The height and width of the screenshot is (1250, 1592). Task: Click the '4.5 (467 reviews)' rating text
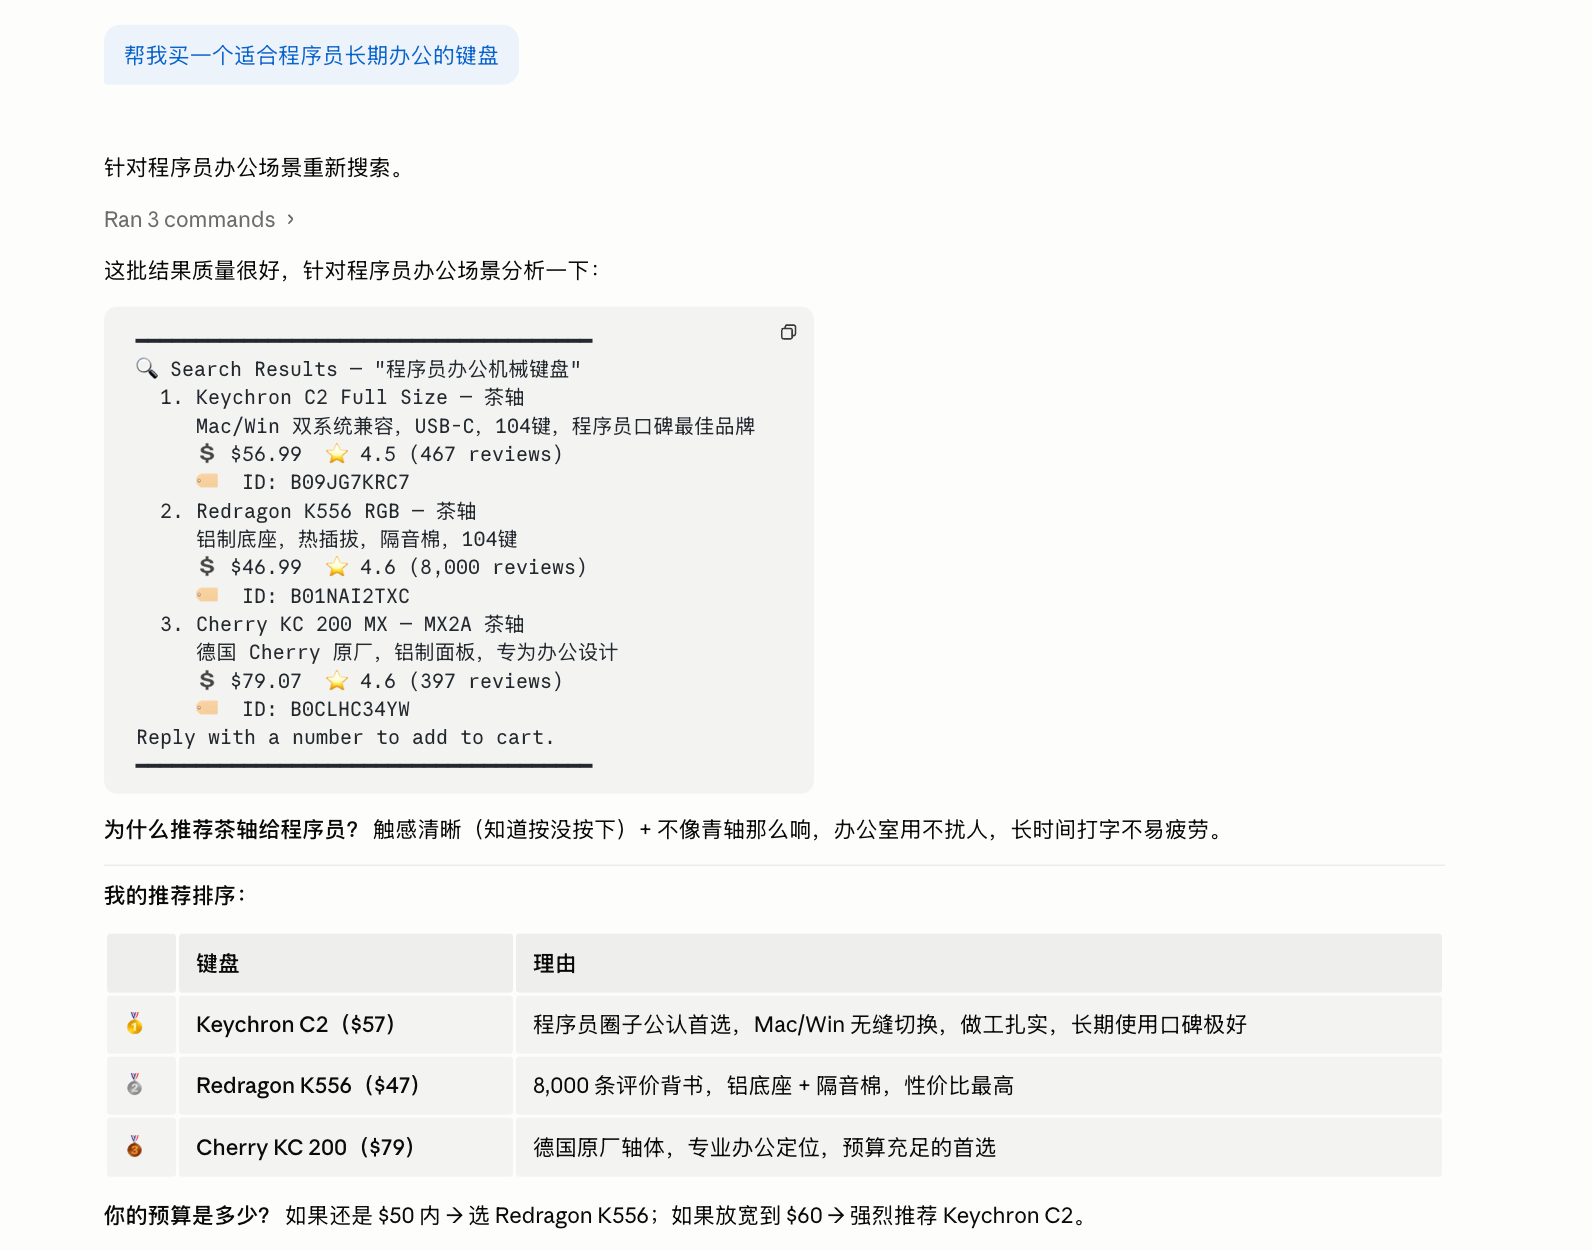click(461, 454)
